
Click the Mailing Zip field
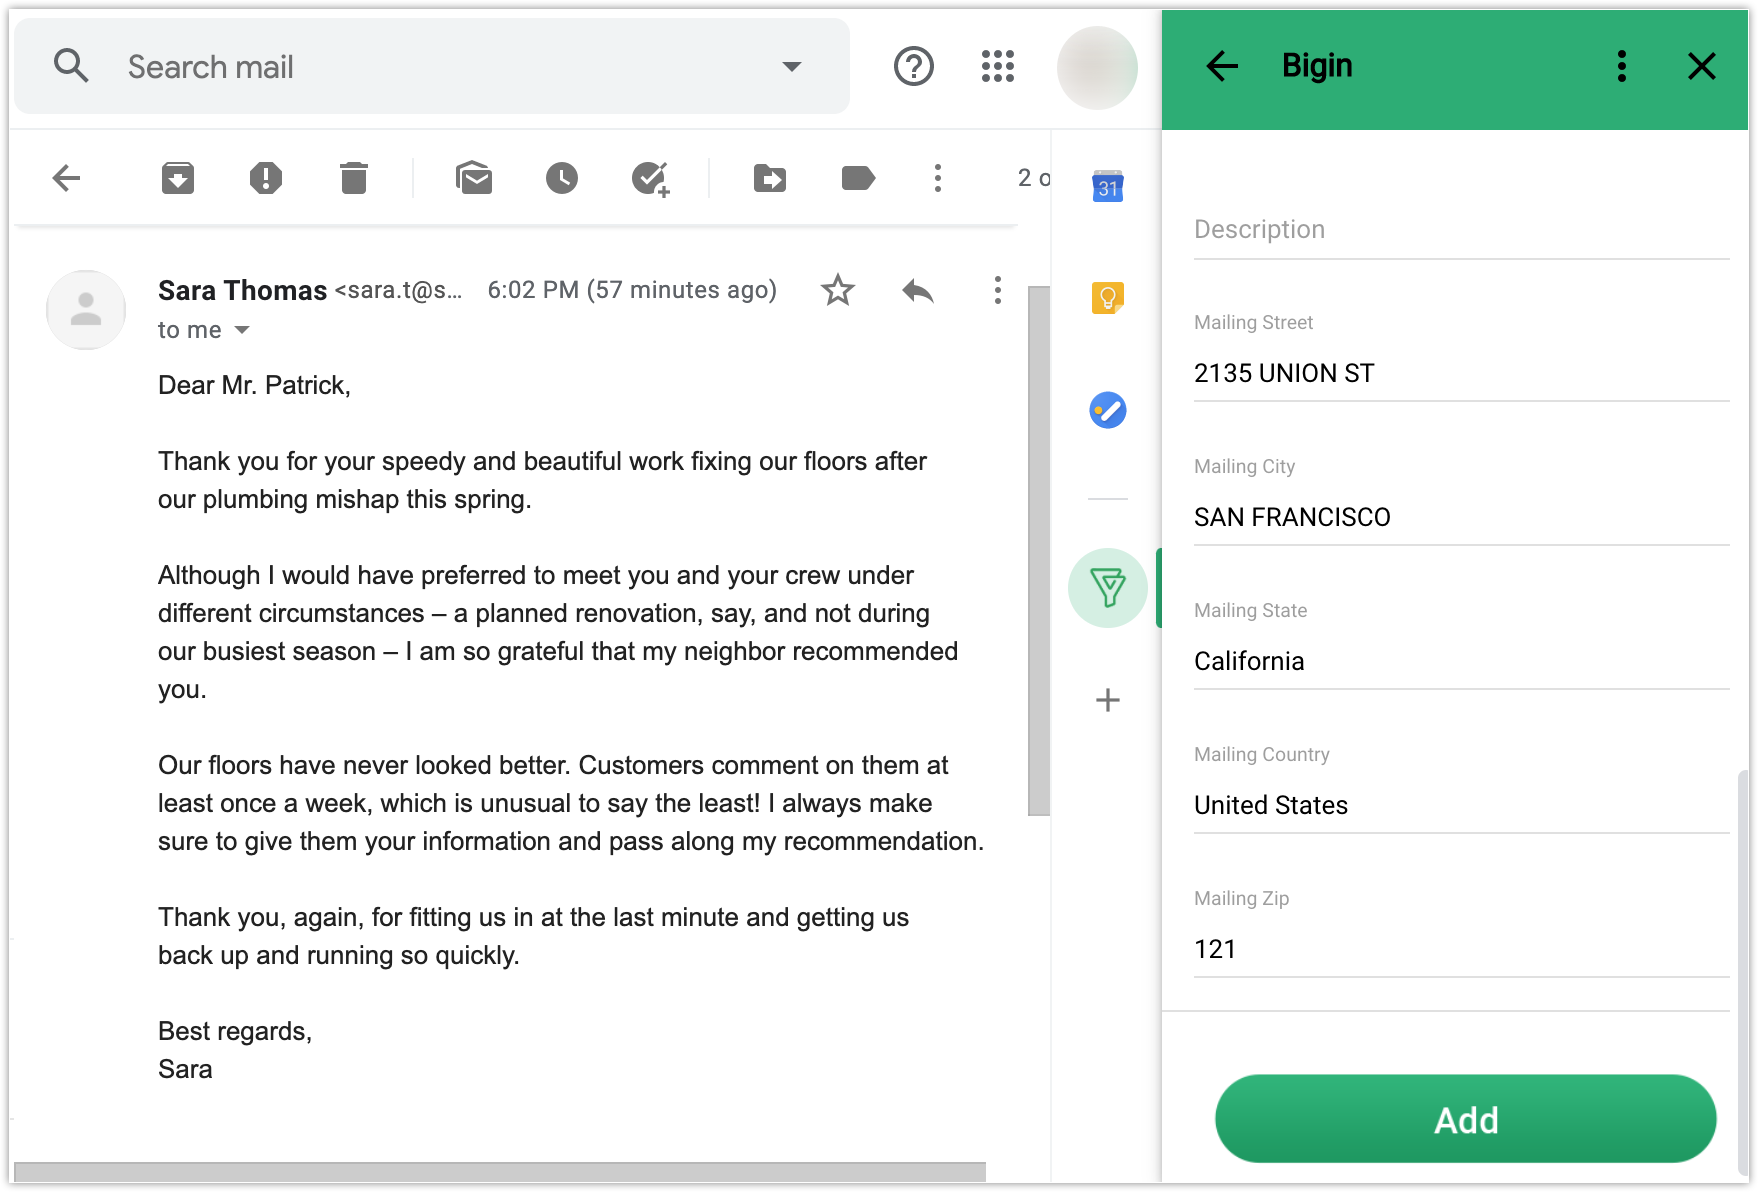pos(1460,948)
